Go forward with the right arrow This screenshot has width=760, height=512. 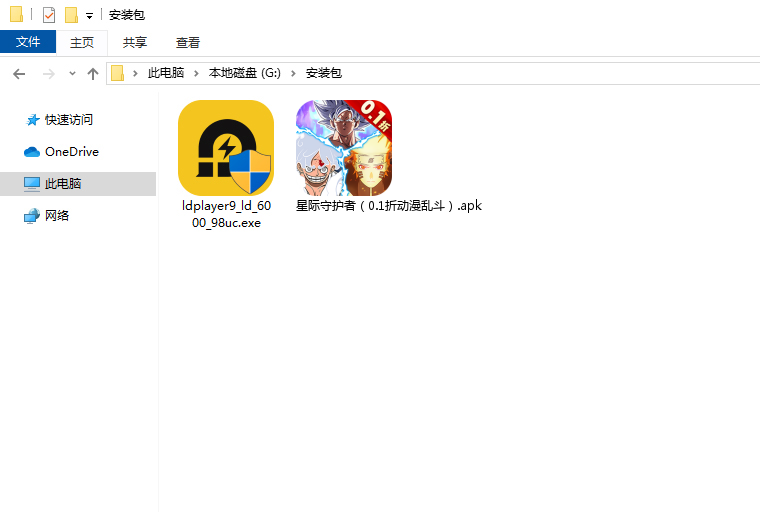tap(48, 74)
